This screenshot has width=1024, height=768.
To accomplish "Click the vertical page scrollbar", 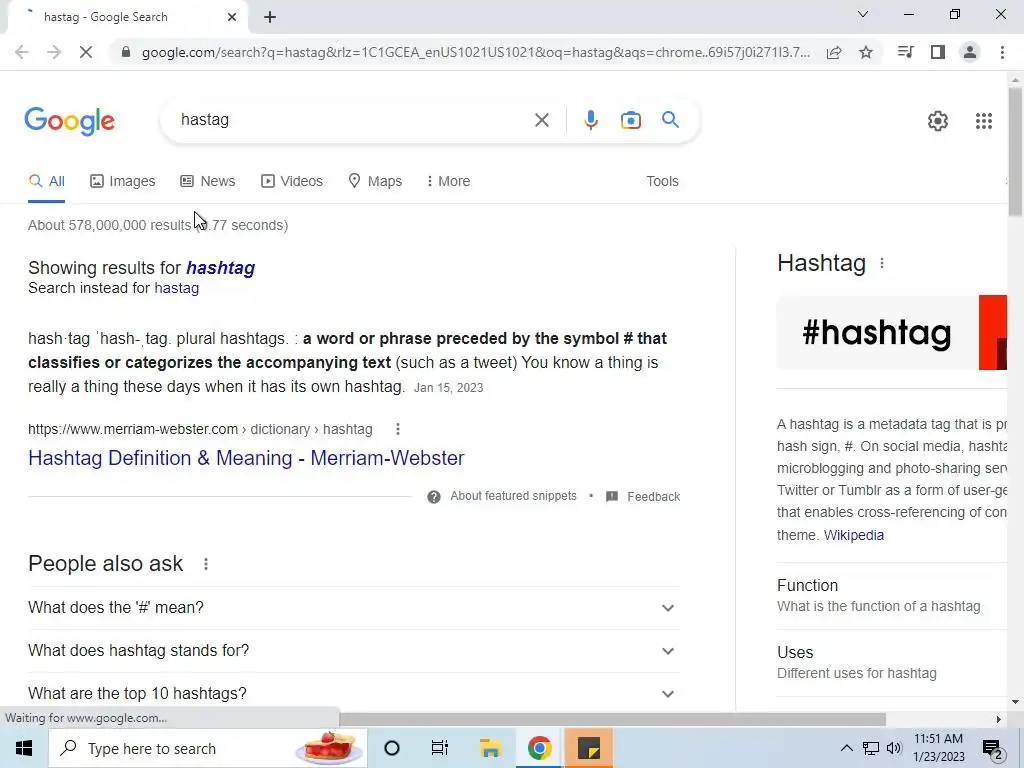I will point(1016,150).
